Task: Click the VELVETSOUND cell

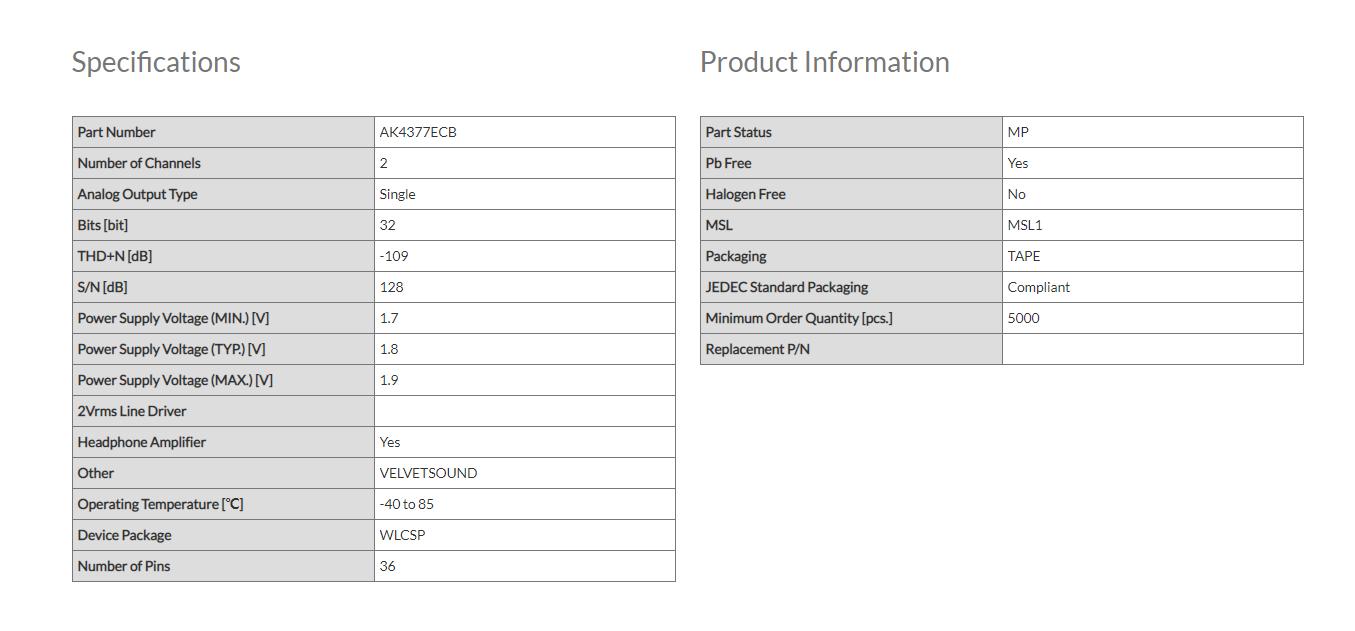Action: [x=428, y=473]
